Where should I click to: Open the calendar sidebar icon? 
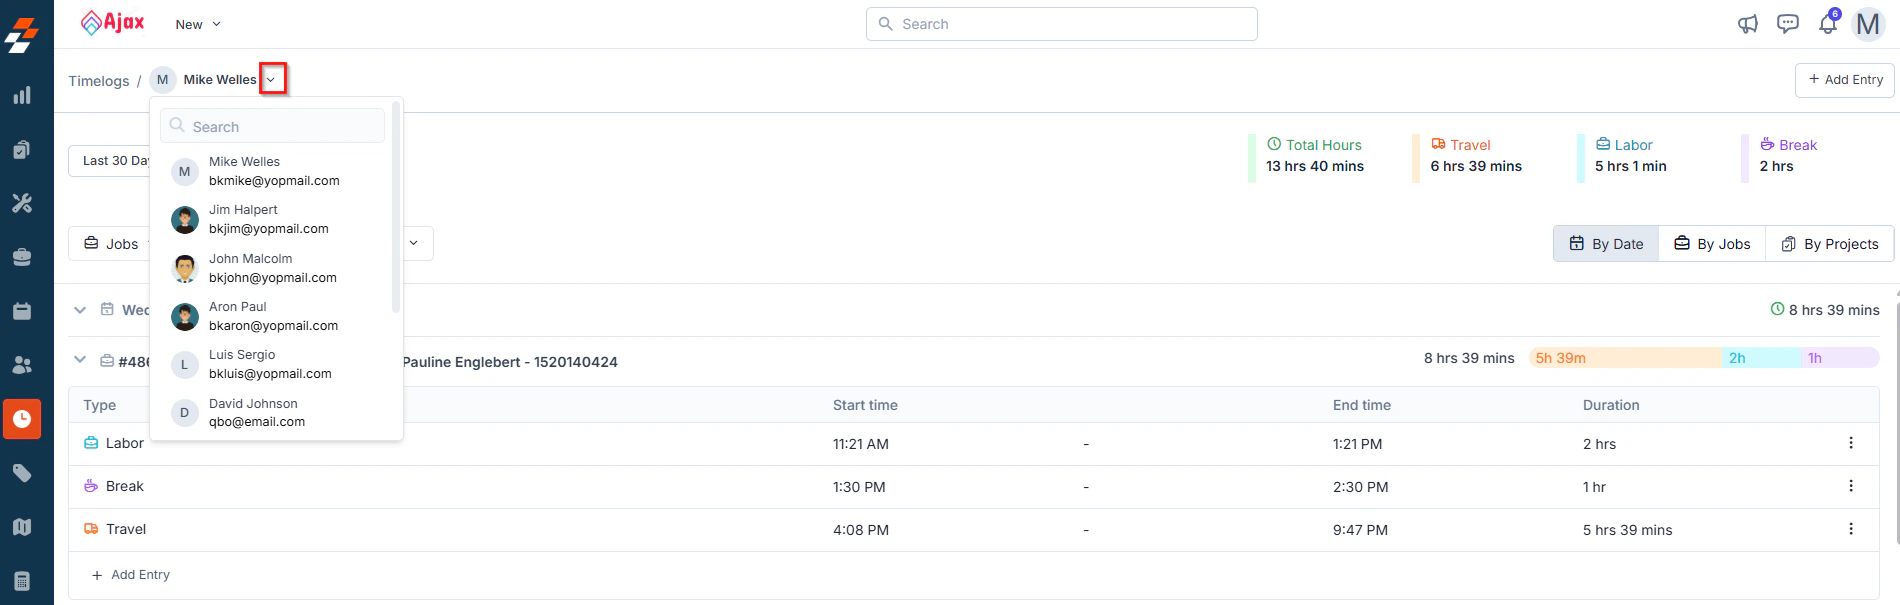[x=22, y=311]
